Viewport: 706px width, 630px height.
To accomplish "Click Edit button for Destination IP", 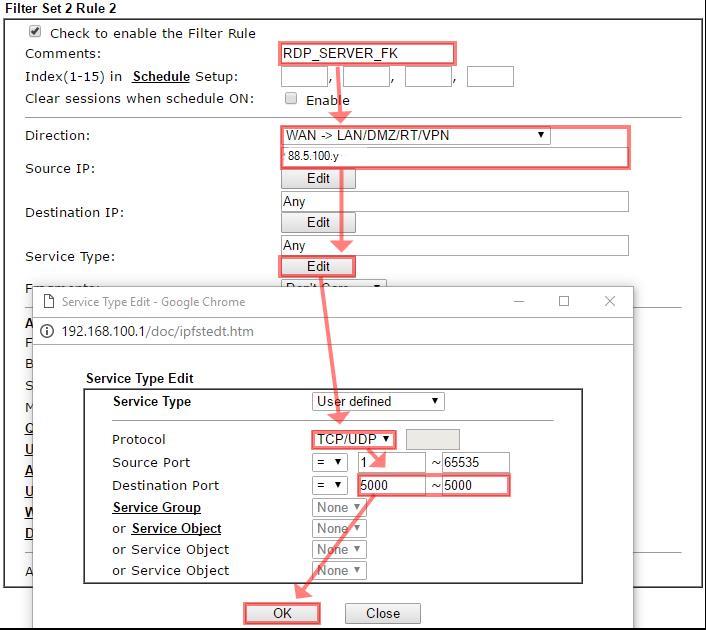I will coord(318,223).
